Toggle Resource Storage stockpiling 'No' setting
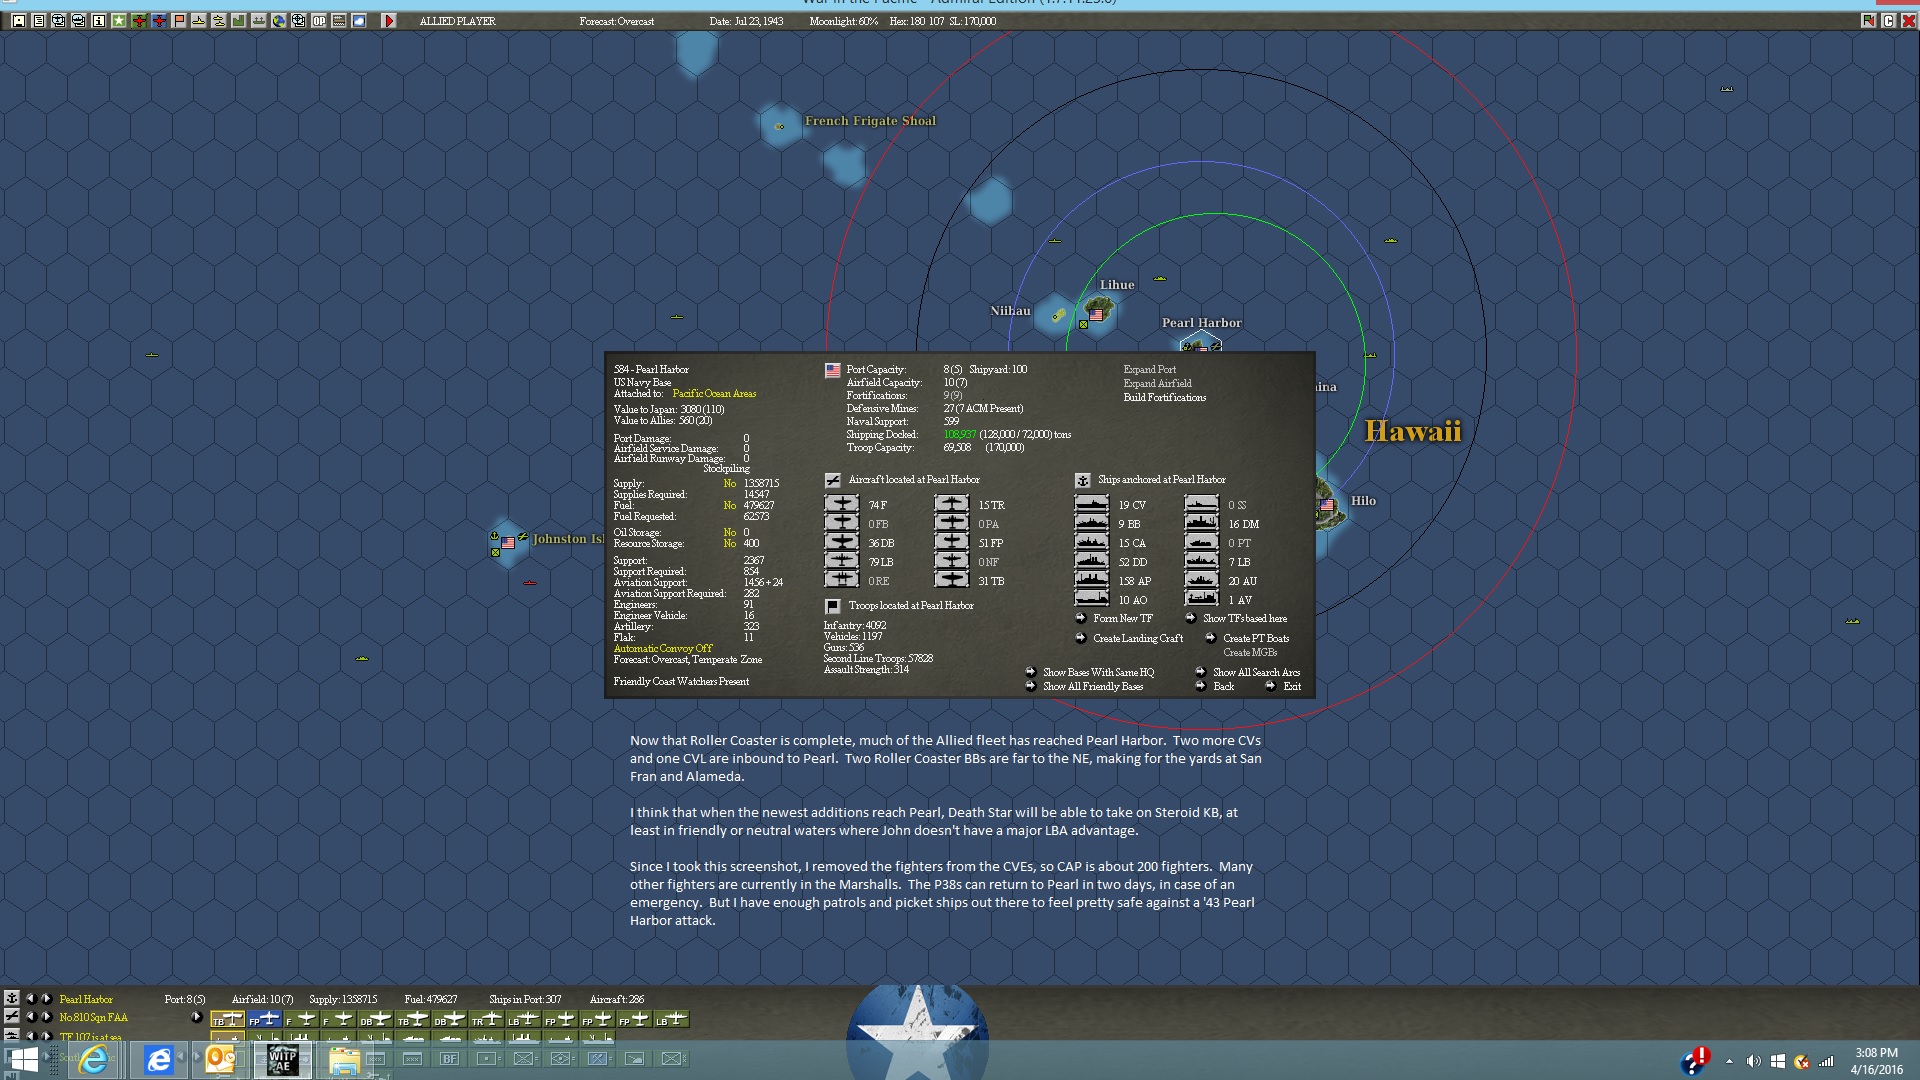 [730, 543]
